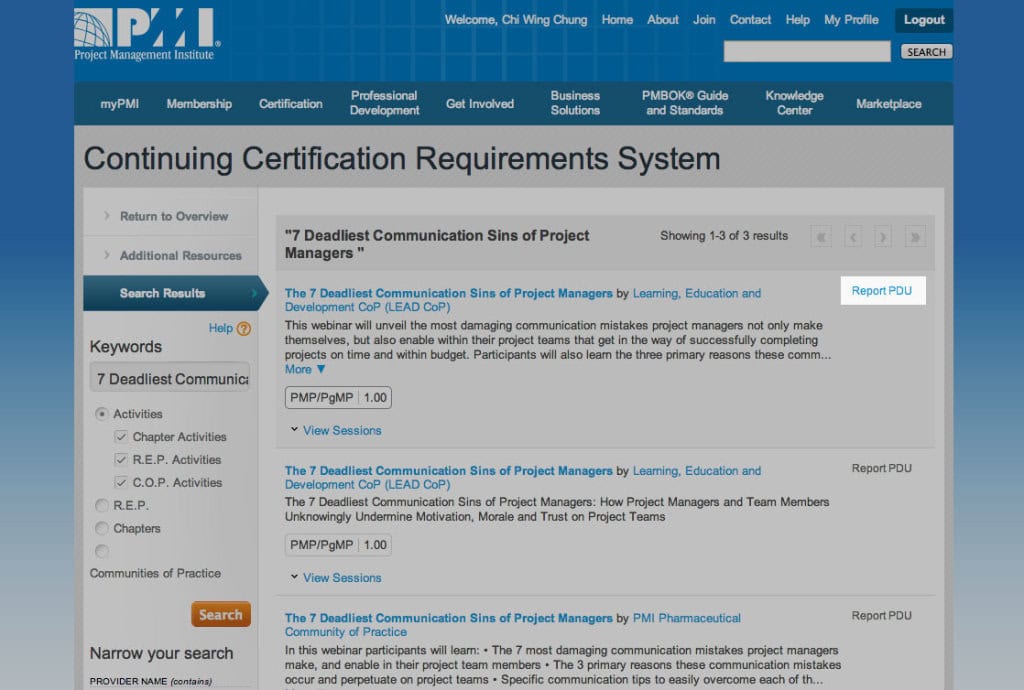Viewport: 1024px width, 690px height.
Task: Click the orange Search button
Action: coord(221,614)
